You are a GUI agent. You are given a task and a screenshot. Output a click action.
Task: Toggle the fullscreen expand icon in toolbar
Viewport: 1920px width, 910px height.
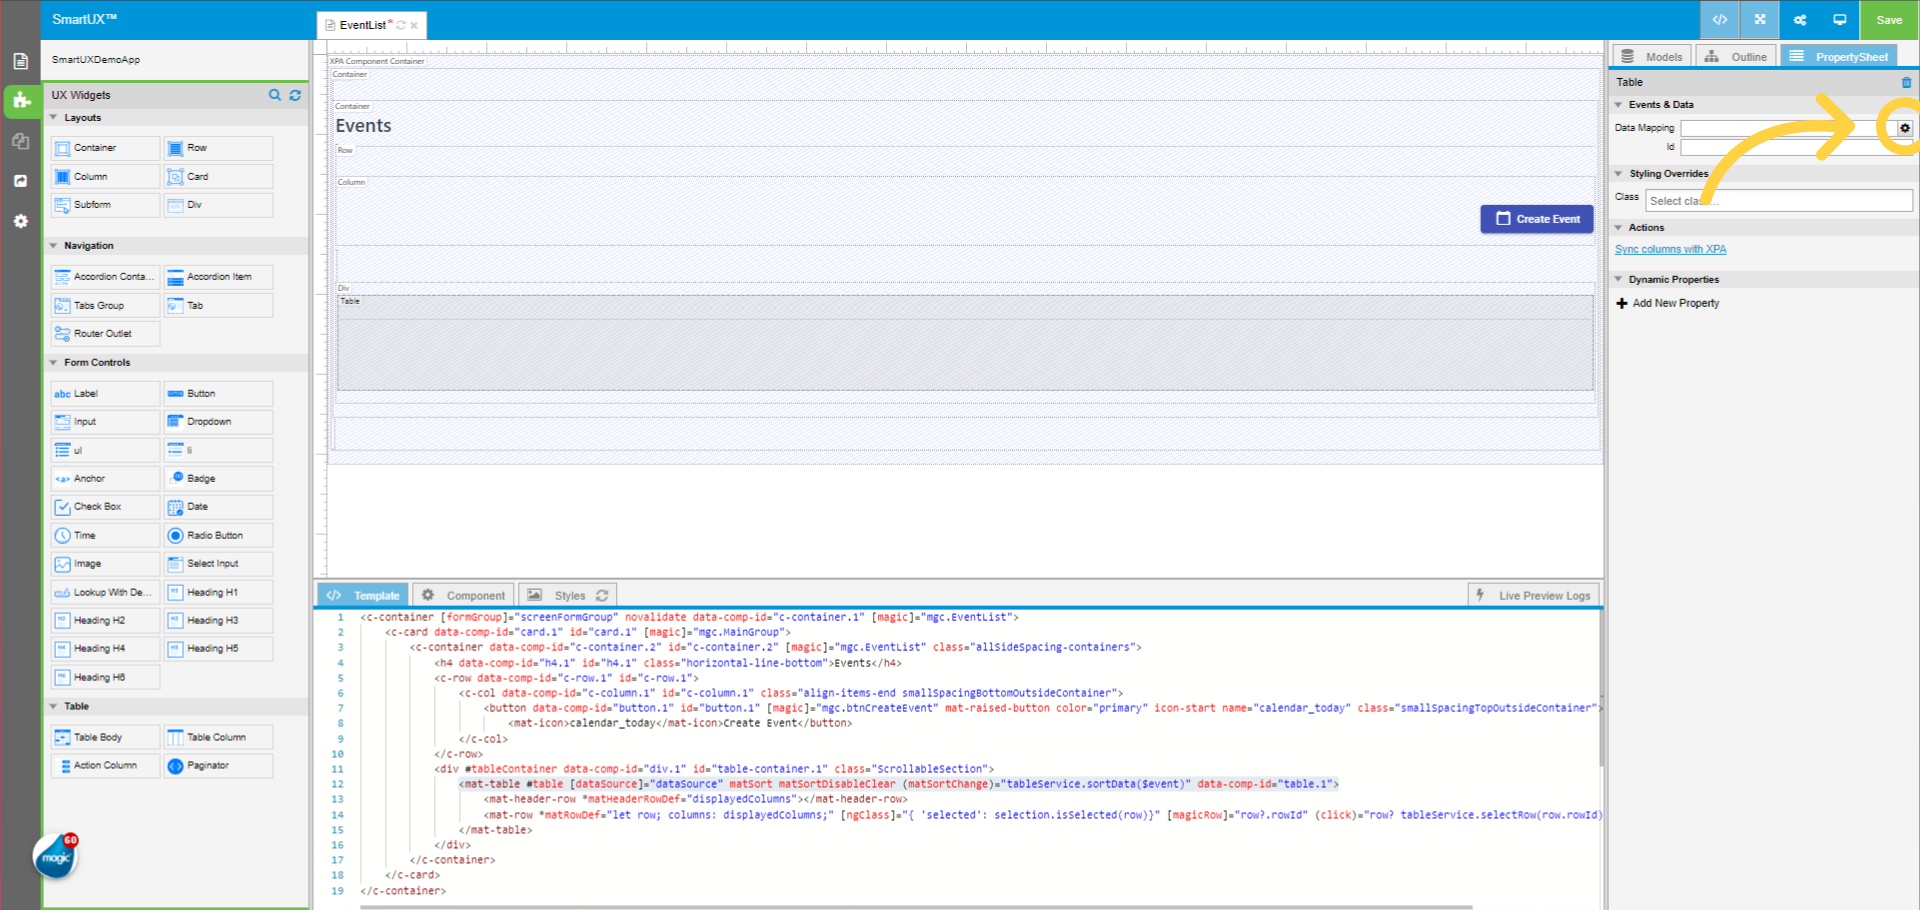1760,20
